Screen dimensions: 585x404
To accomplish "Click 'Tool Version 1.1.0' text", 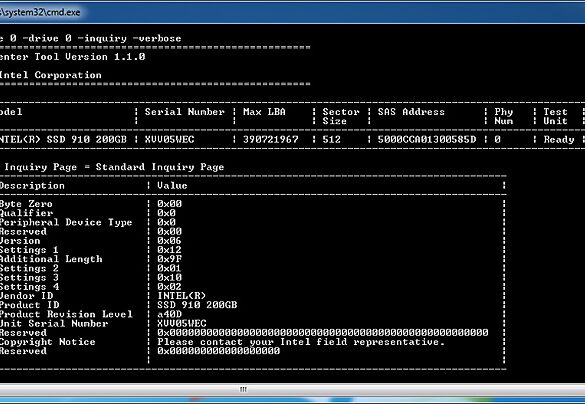I will (x=90, y=57).
